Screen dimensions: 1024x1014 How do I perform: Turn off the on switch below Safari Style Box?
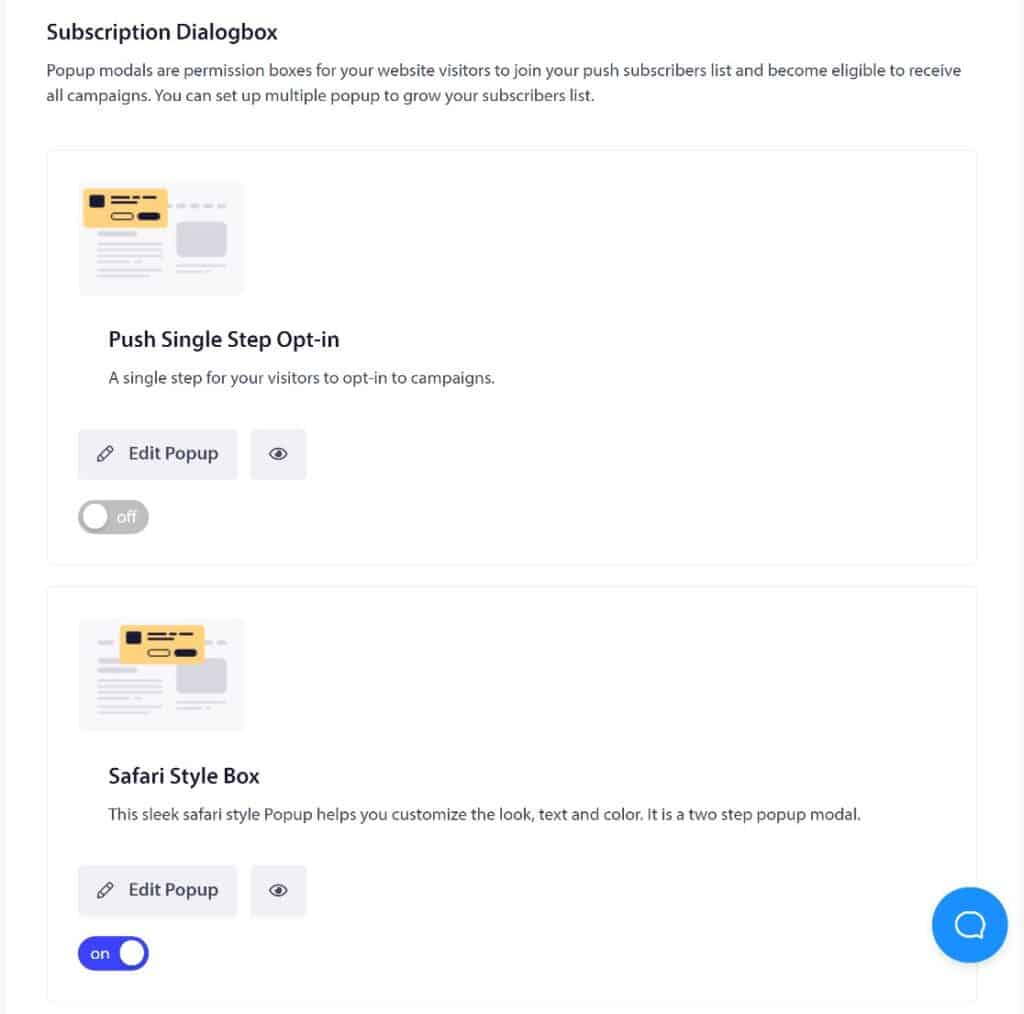113,953
